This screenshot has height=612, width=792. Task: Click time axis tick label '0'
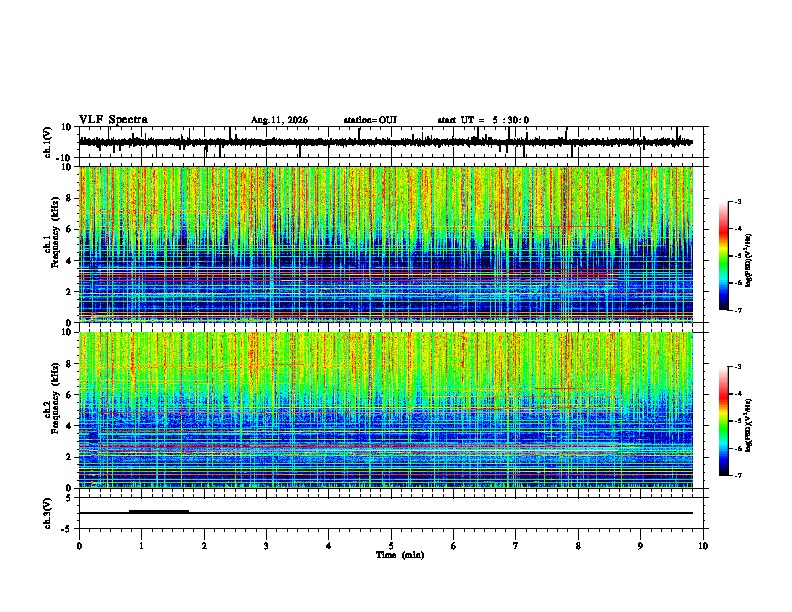coord(79,546)
